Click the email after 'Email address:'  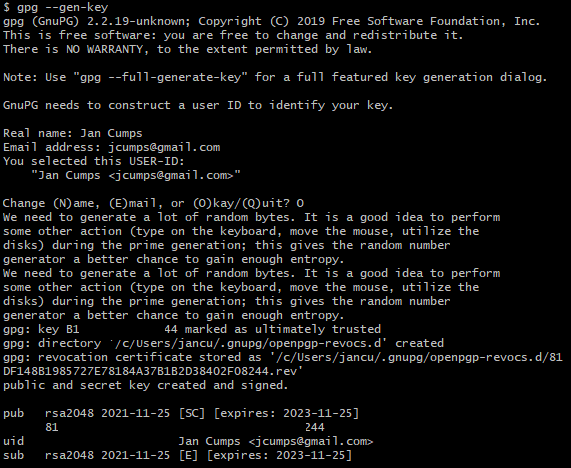[x=164, y=147]
